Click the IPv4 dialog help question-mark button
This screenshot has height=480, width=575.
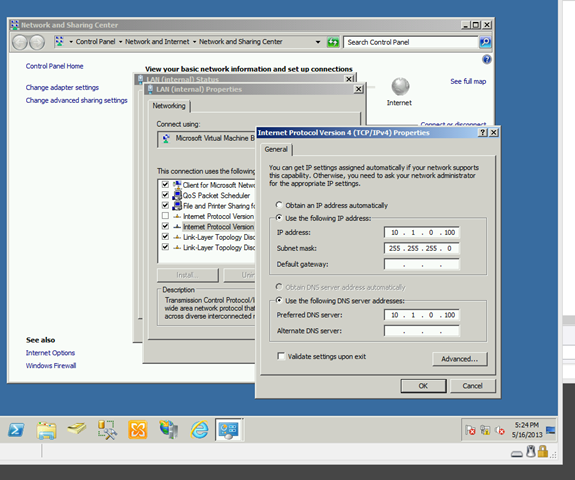click(483, 133)
